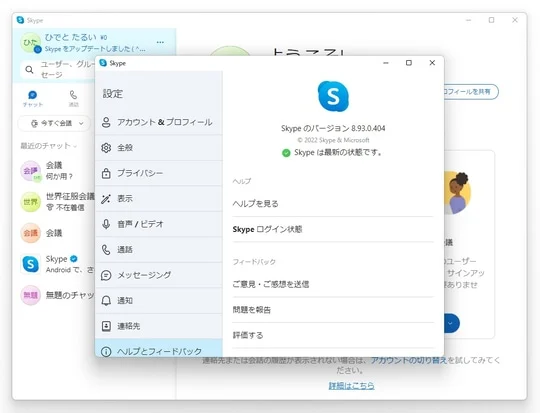
Task: Click the person icon for account settings
Action: (106, 122)
